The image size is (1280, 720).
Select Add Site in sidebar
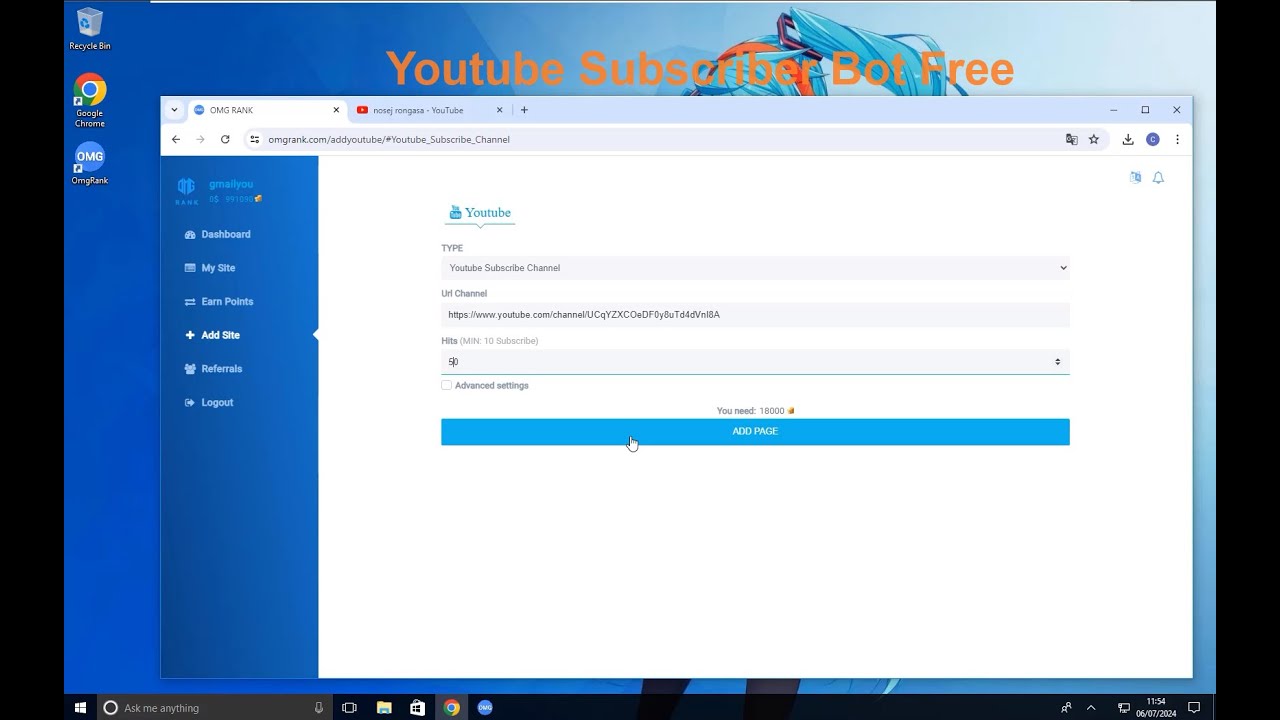click(x=212, y=335)
